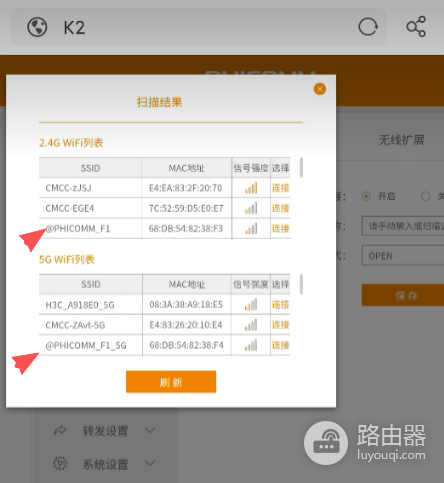Click the 无线扩展 page heading
444x483 pixels.
401,140
